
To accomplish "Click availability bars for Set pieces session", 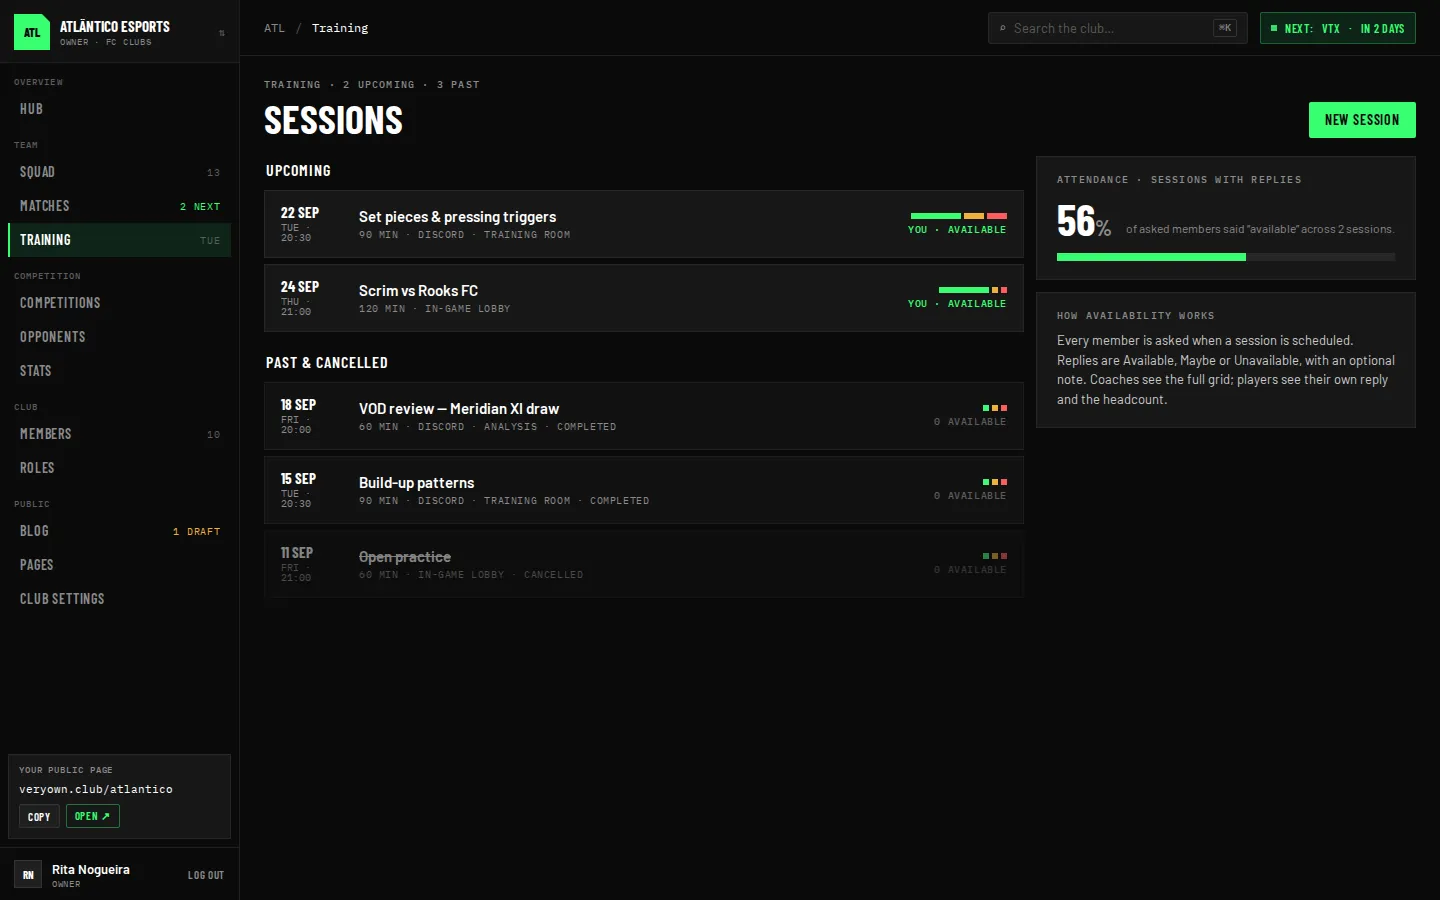I will coord(958,216).
